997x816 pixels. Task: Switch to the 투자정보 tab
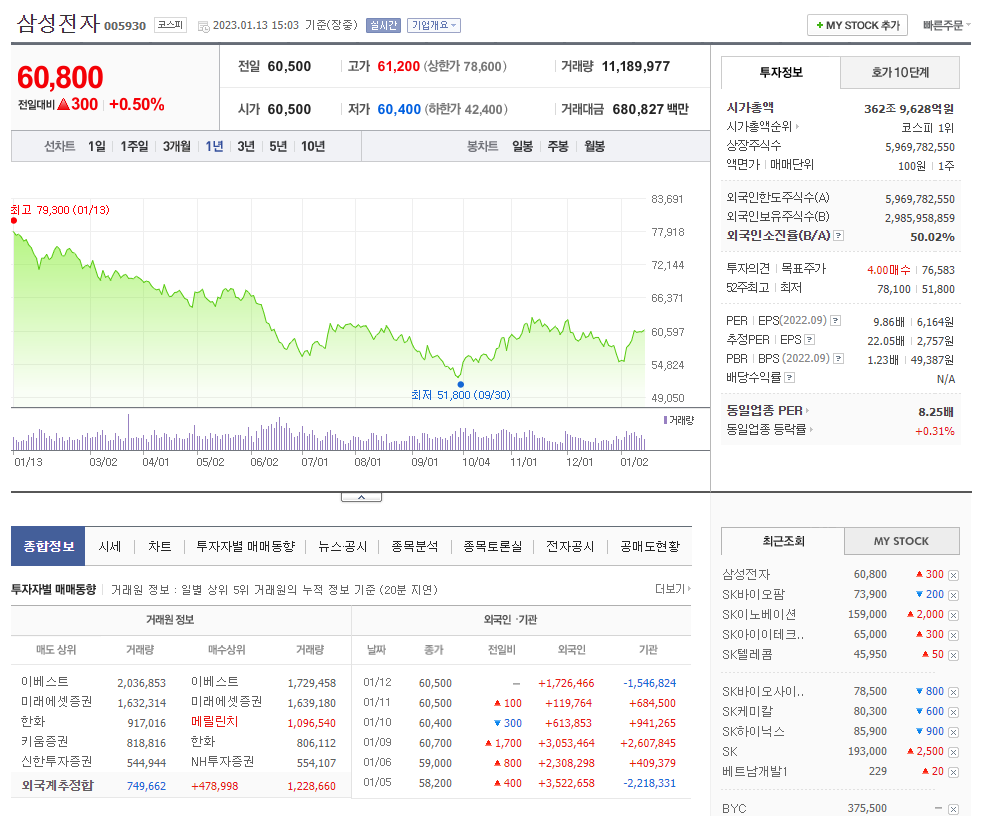click(781, 73)
